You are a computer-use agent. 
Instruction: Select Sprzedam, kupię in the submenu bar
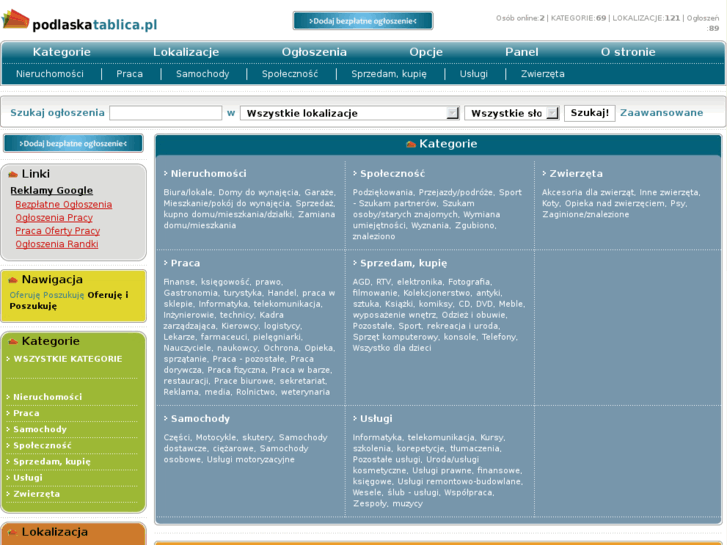tap(389, 74)
